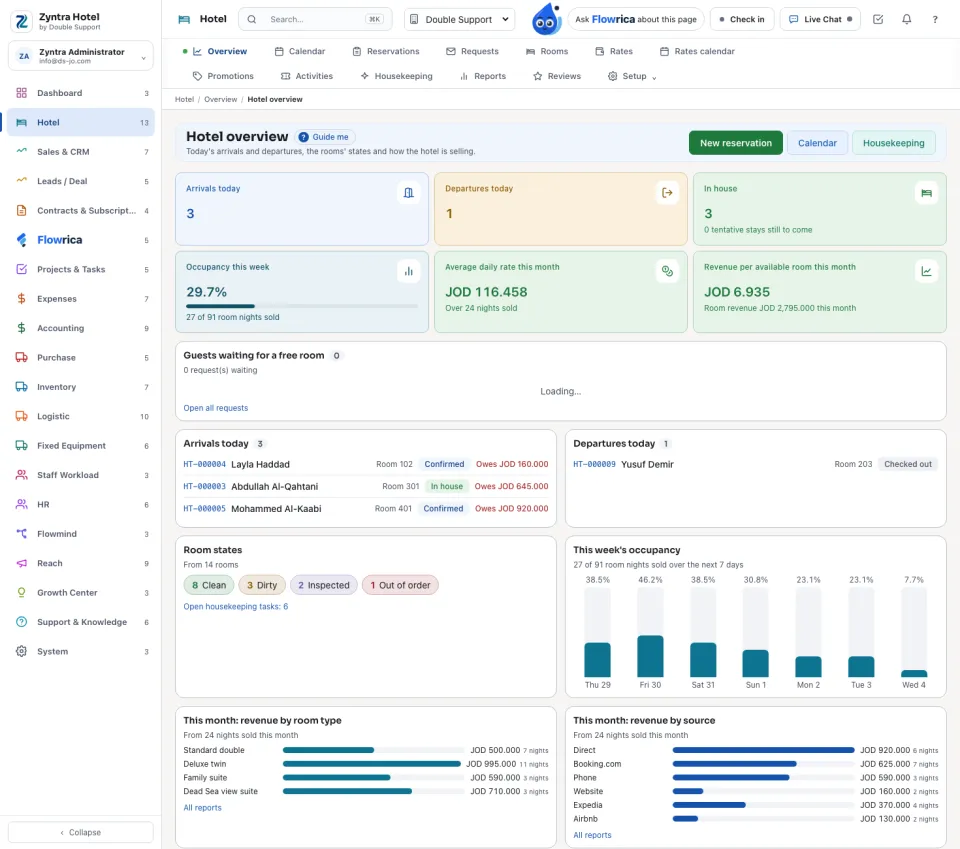Open all requests link
This screenshot has height=849, width=960.
click(x=216, y=408)
